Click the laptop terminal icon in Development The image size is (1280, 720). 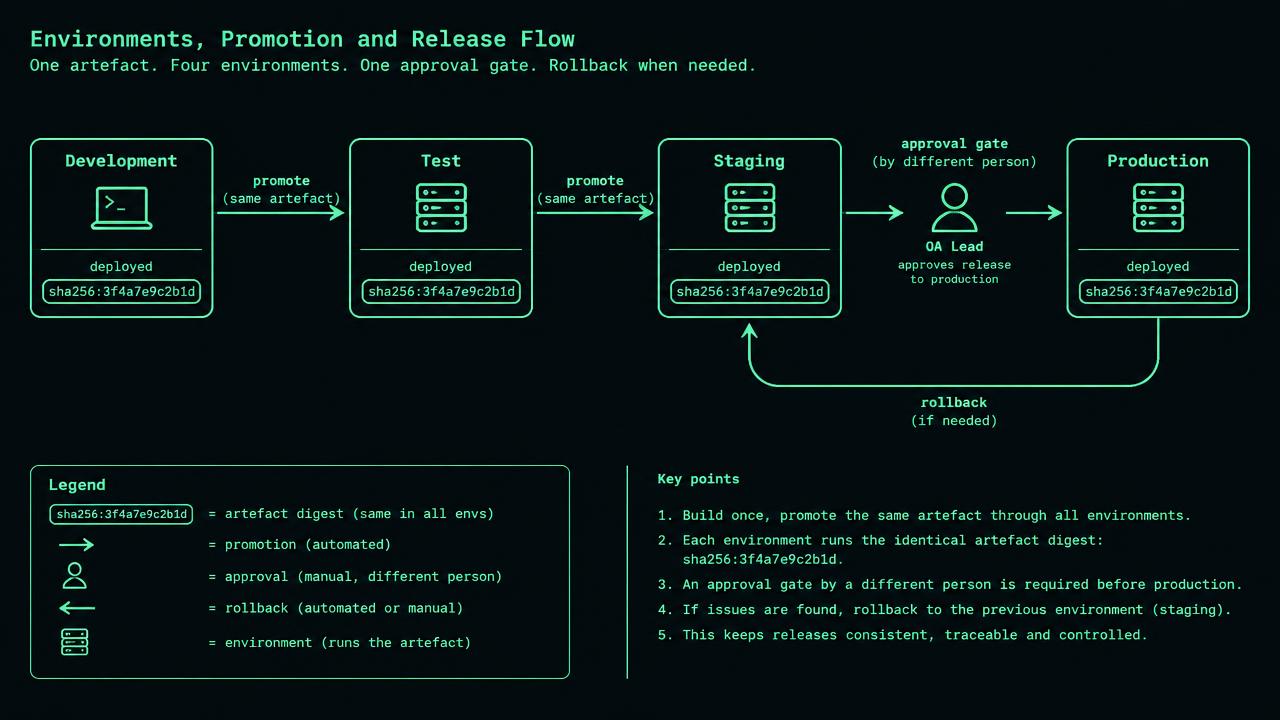[122, 208]
